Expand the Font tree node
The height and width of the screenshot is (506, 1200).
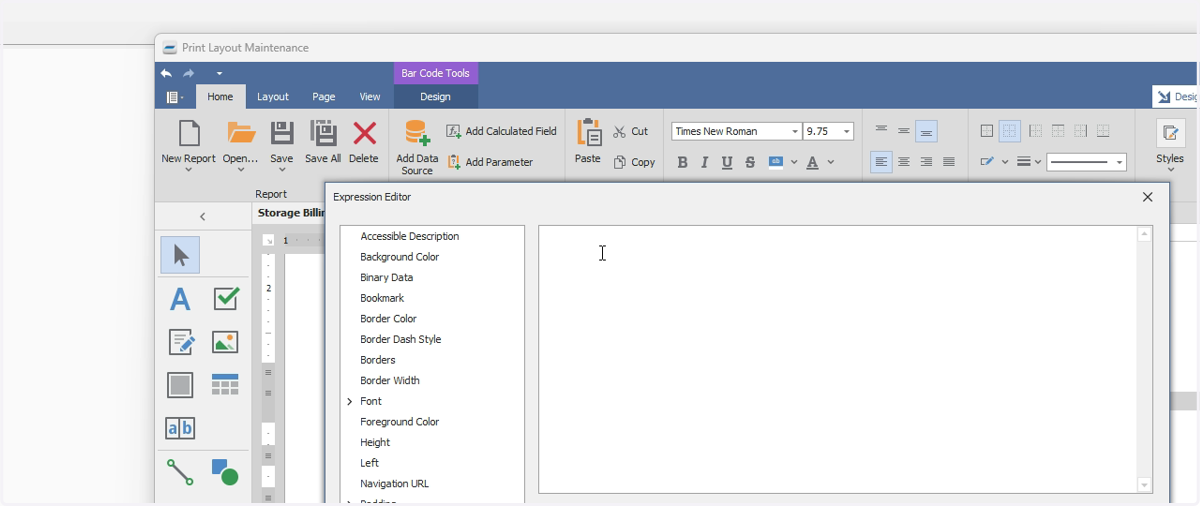click(350, 401)
